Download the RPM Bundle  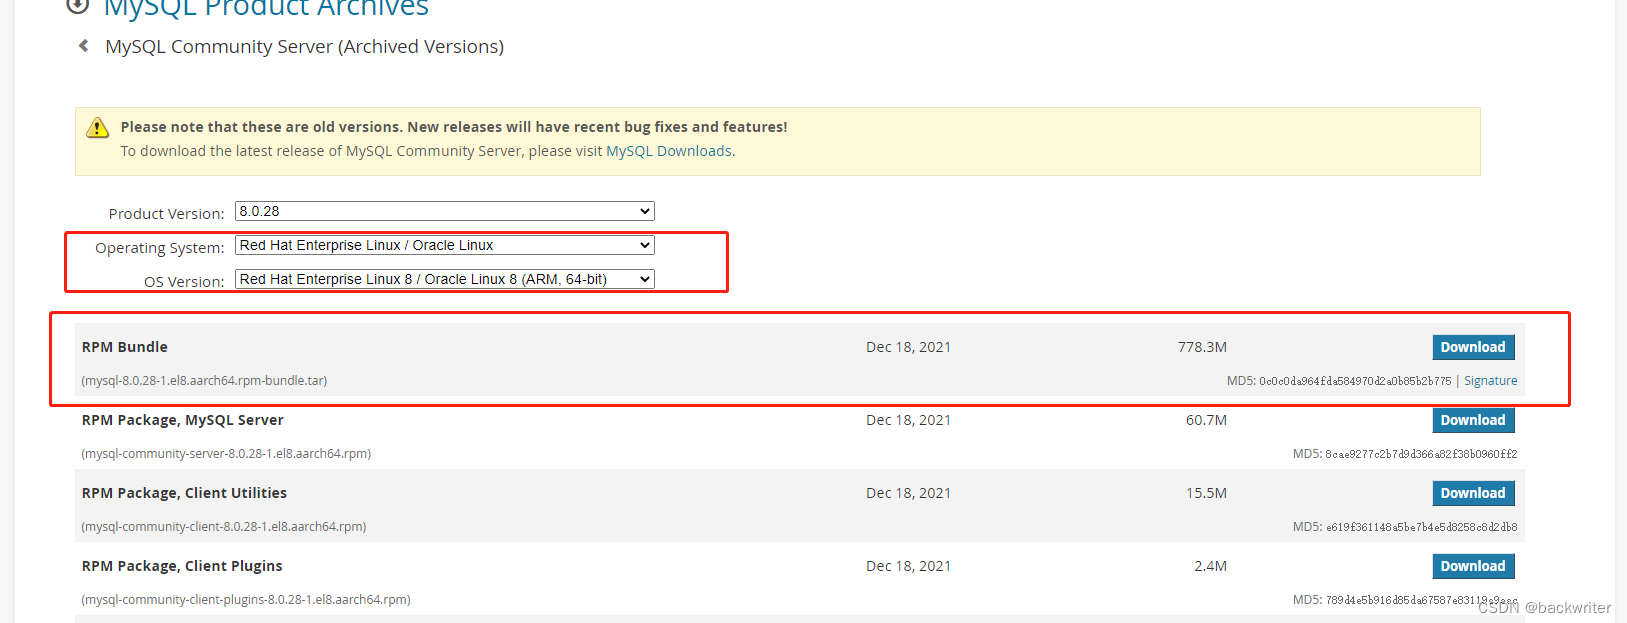tap(1473, 347)
